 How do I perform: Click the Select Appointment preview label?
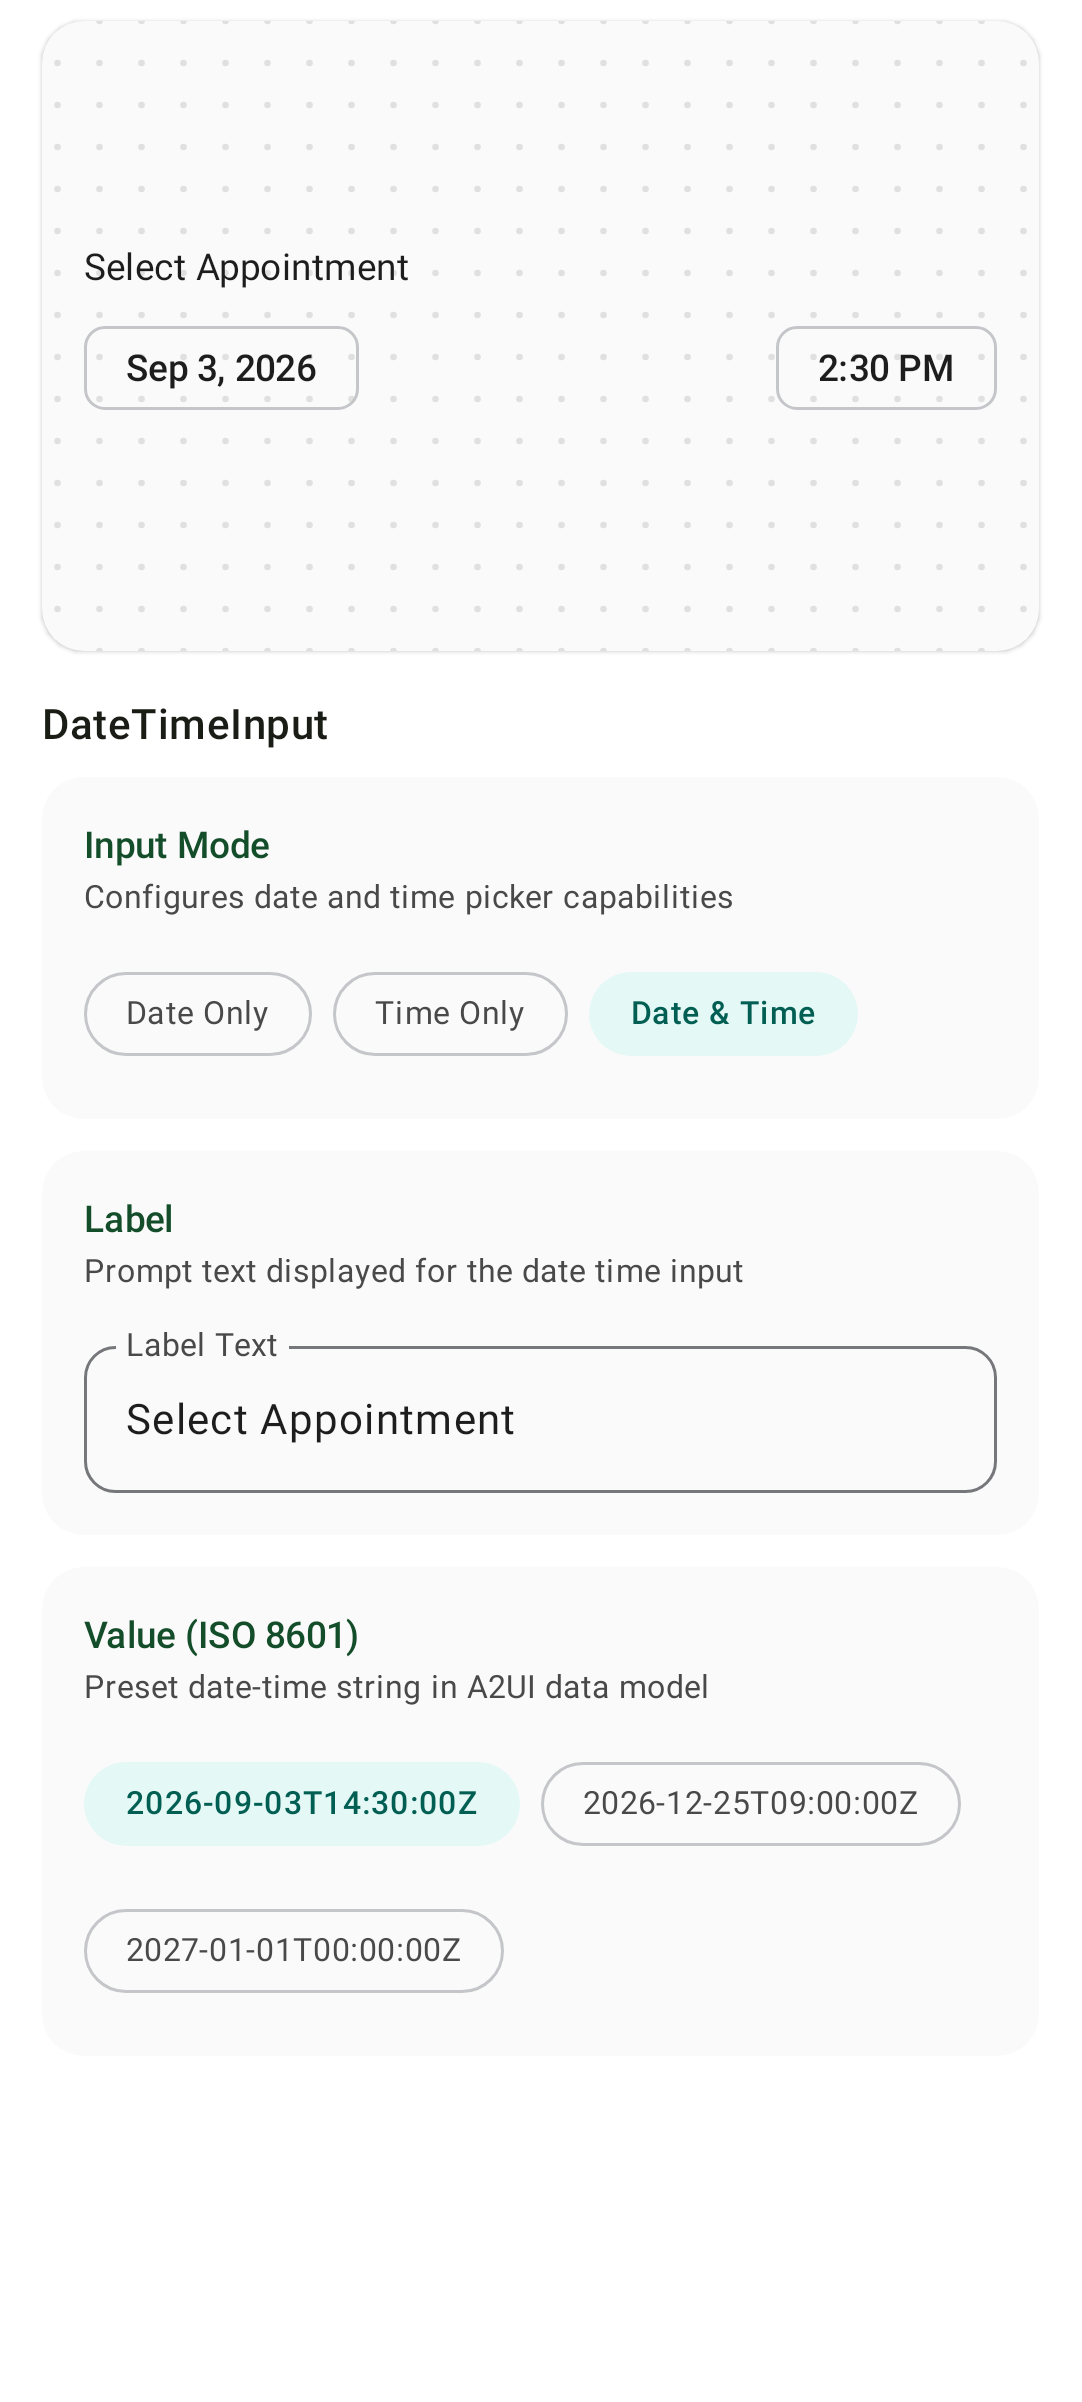coord(246,268)
